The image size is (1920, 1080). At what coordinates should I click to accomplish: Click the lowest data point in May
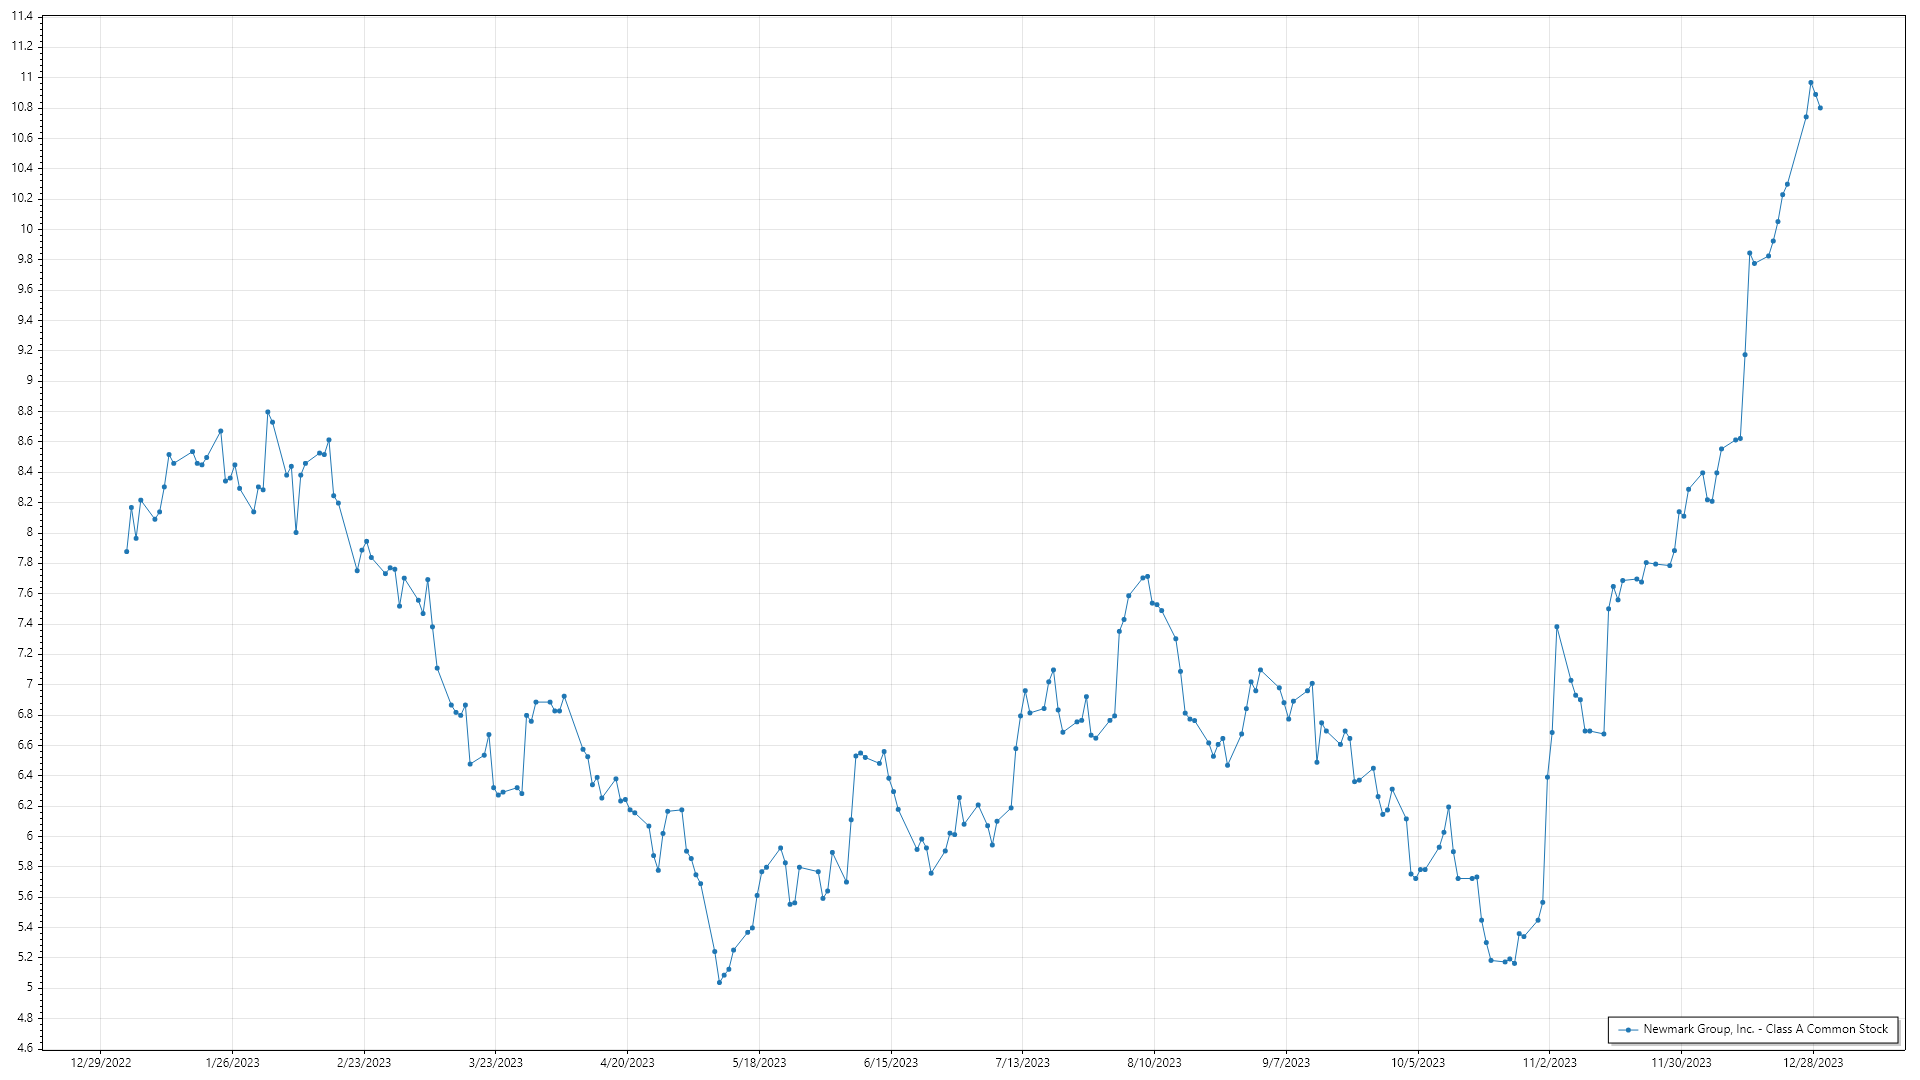(719, 982)
